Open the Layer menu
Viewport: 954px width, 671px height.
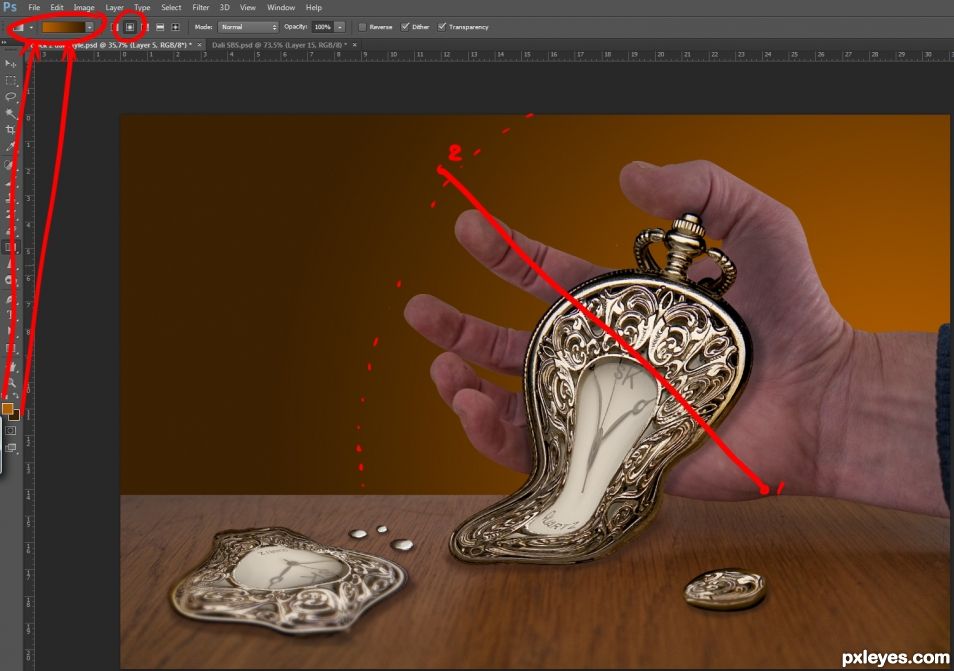click(114, 7)
